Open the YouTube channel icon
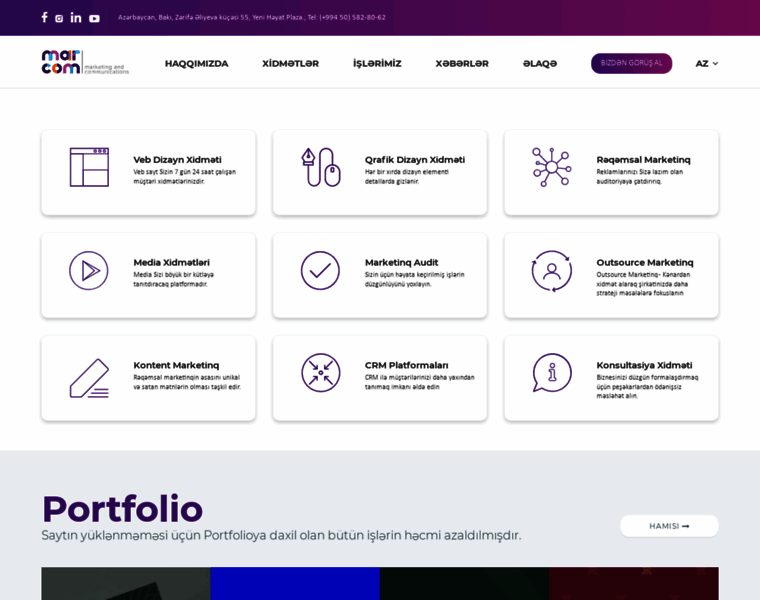 tap(94, 18)
